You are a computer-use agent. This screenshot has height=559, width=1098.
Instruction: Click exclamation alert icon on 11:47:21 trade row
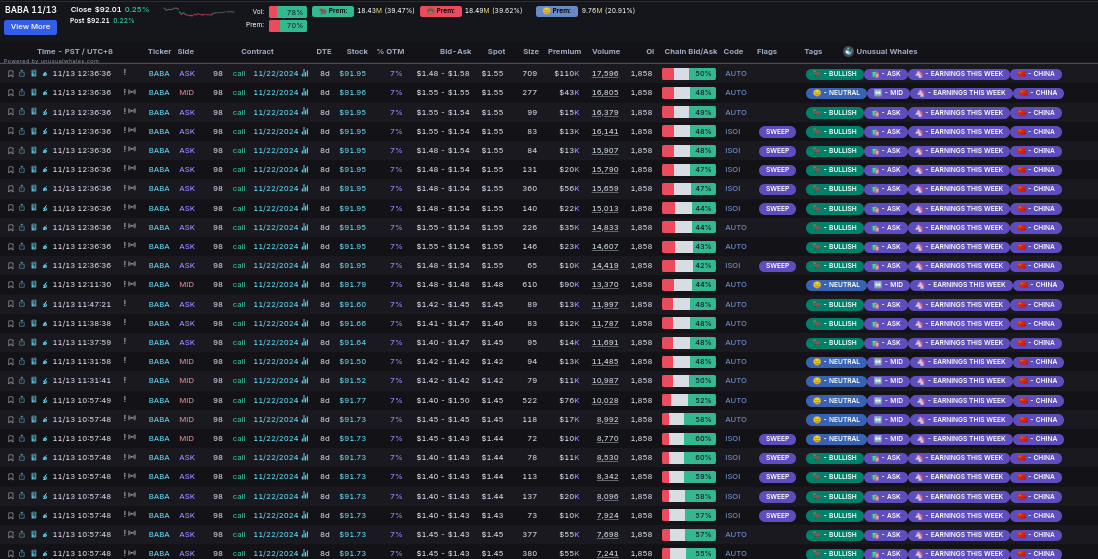point(125,304)
